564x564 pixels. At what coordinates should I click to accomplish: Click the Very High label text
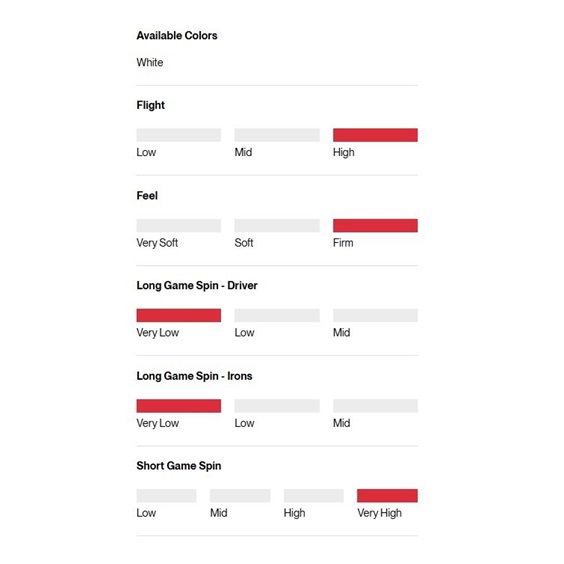pyautogui.click(x=379, y=513)
